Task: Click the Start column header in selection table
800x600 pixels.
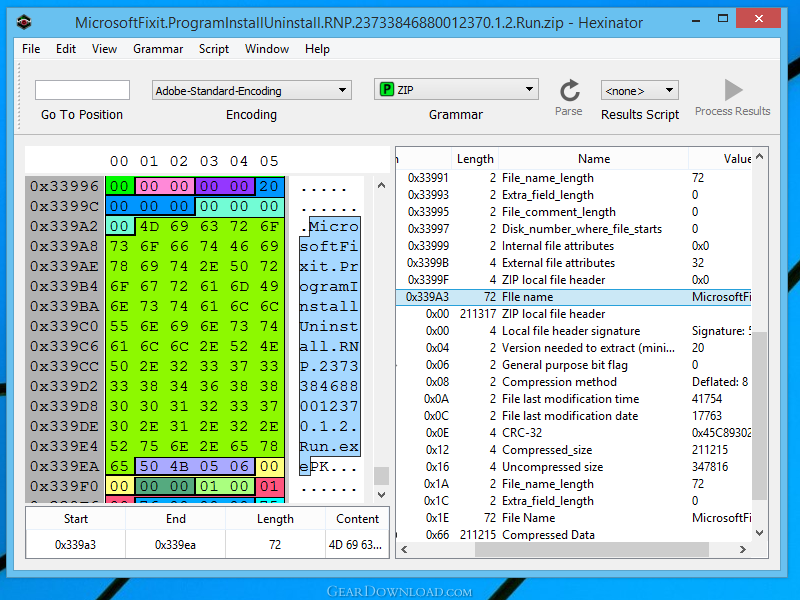Action: coord(76,519)
